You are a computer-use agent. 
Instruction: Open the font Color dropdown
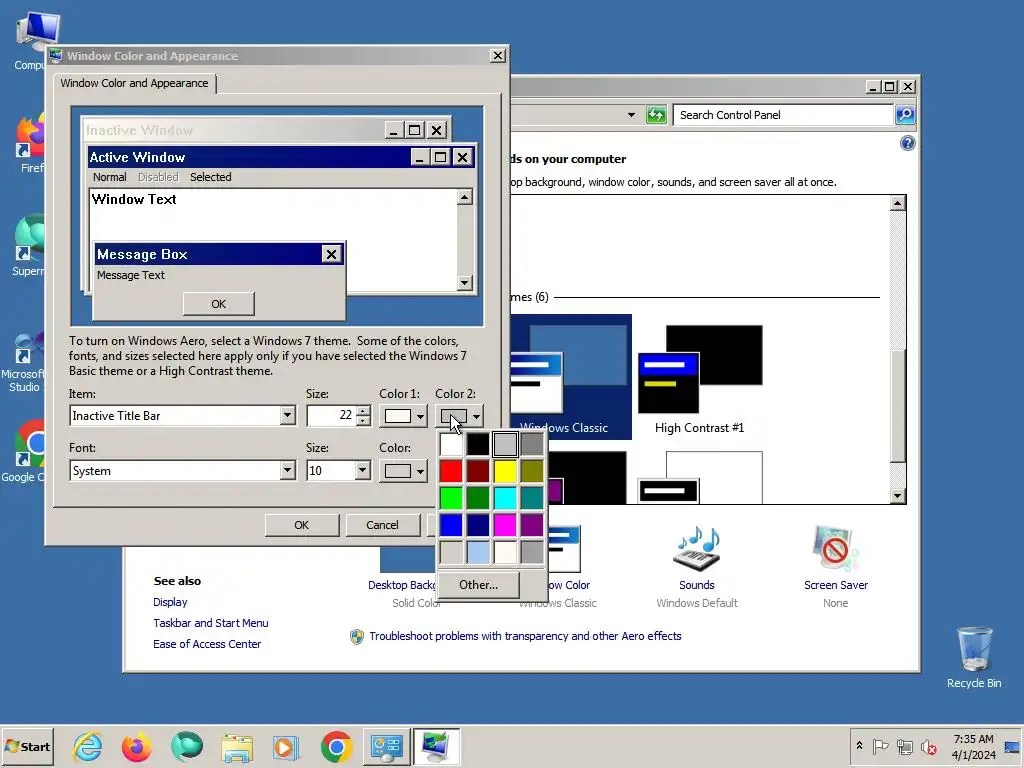tap(403, 471)
